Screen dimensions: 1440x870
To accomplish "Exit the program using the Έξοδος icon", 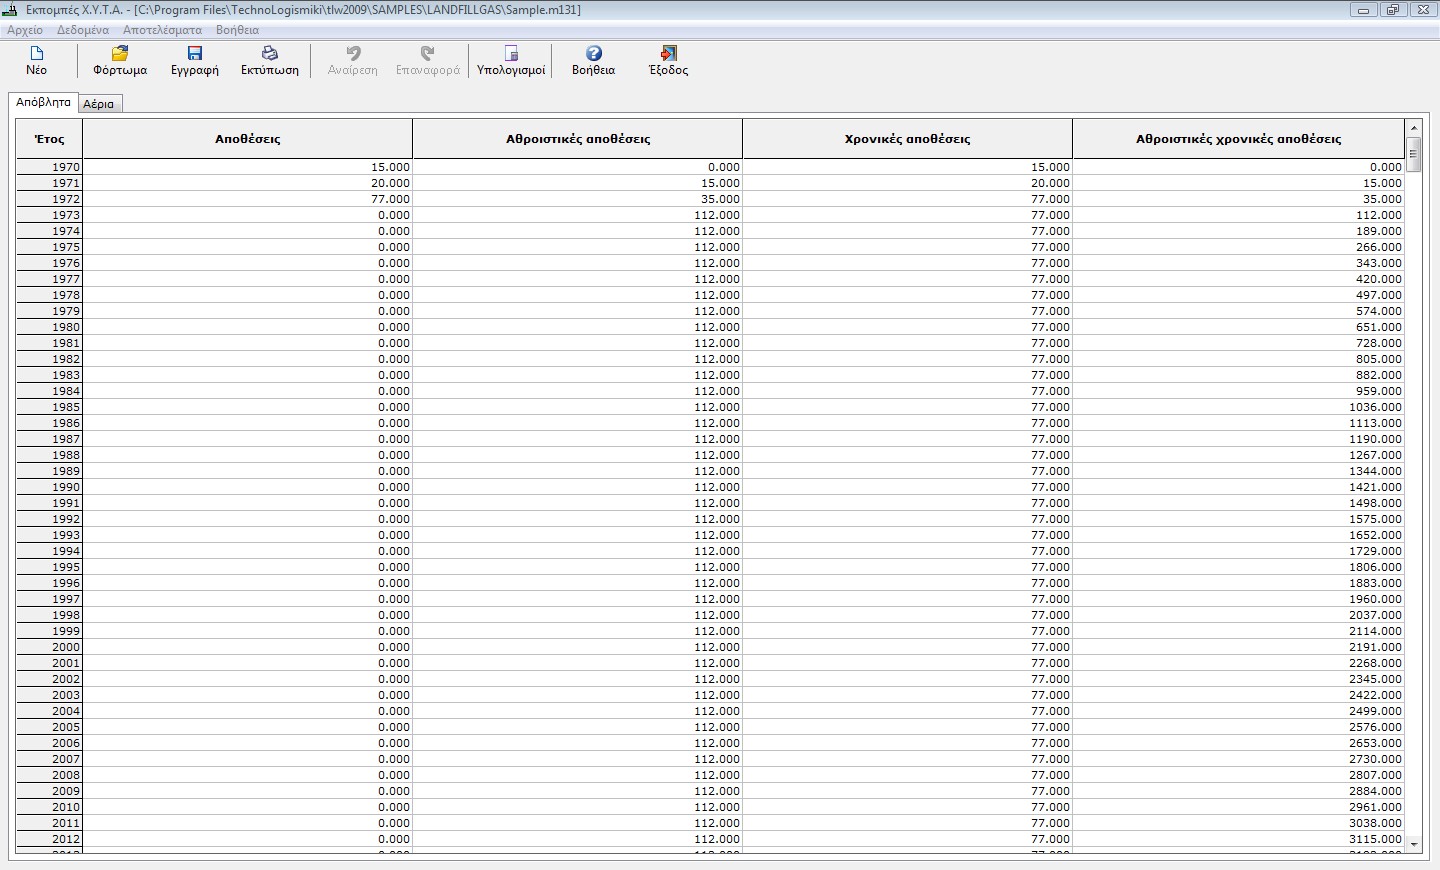I will pos(668,54).
